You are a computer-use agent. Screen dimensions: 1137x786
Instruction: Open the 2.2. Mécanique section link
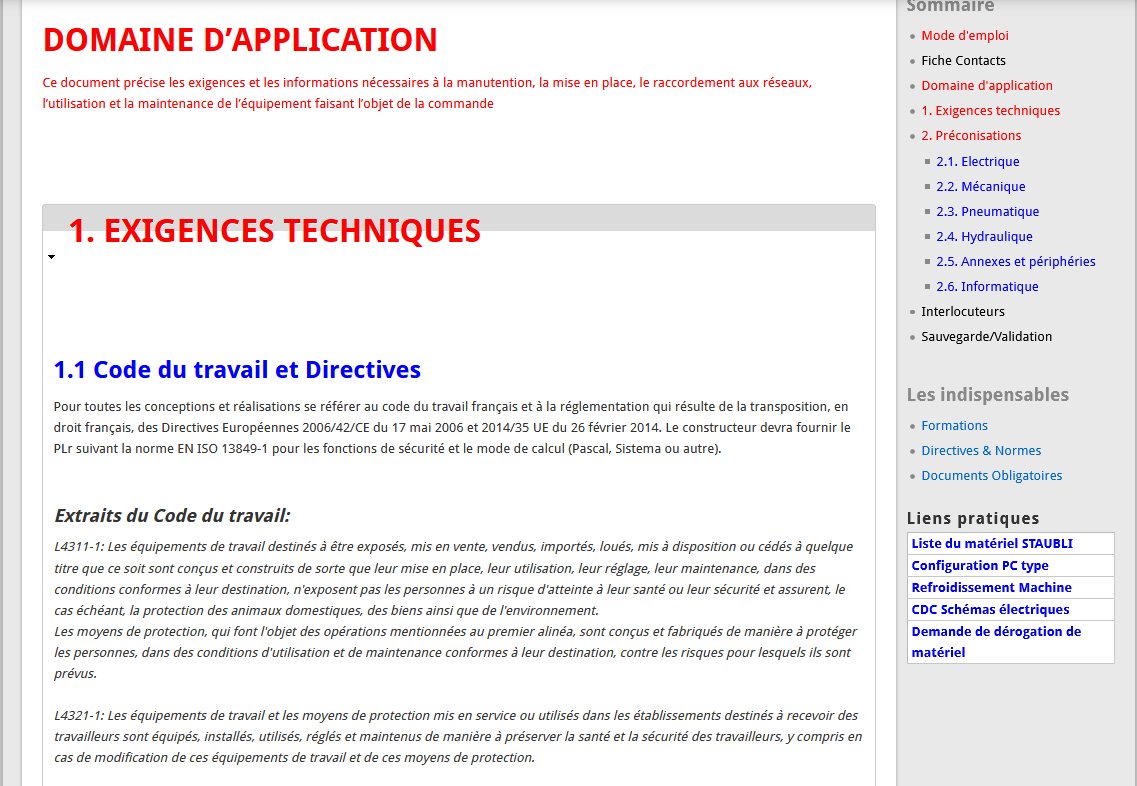[980, 186]
